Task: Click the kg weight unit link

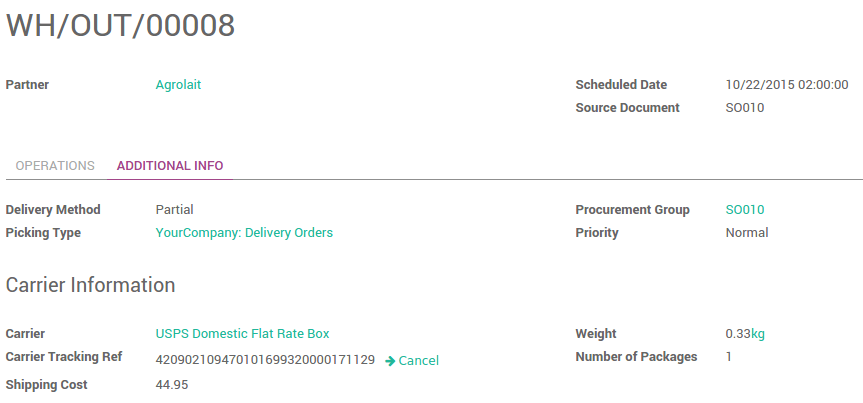Action: click(758, 334)
